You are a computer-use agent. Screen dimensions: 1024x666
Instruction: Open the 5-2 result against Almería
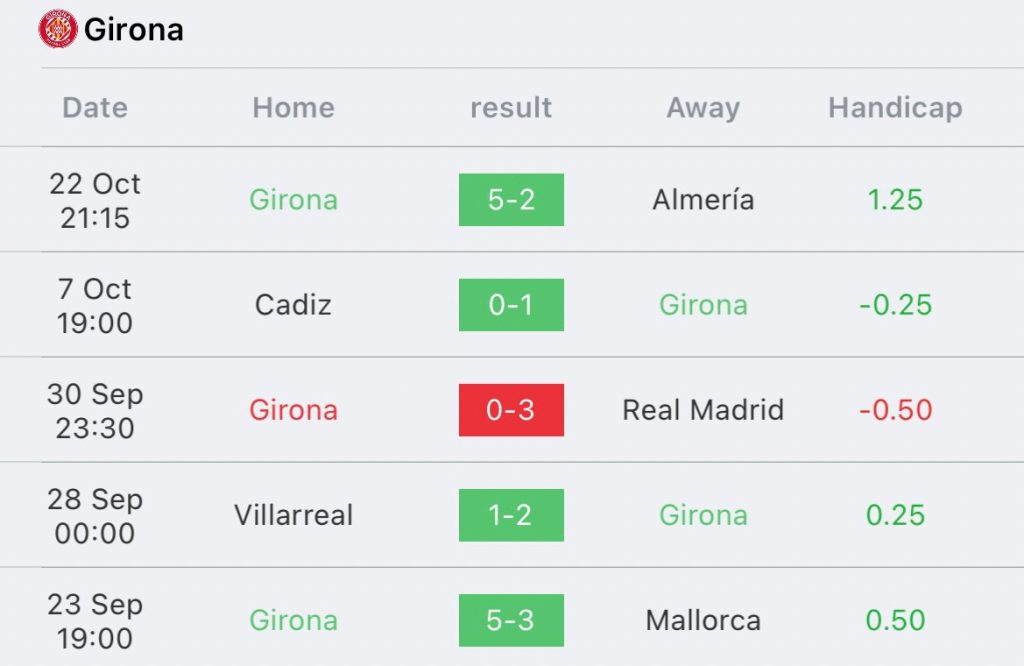(x=511, y=200)
